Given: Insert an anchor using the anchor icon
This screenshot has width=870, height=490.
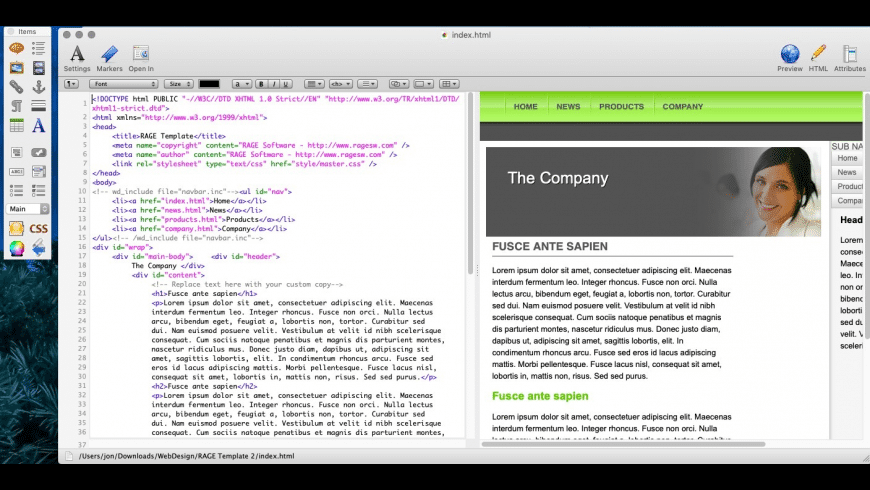Looking at the screenshot, I should click(x=38, y=87).
